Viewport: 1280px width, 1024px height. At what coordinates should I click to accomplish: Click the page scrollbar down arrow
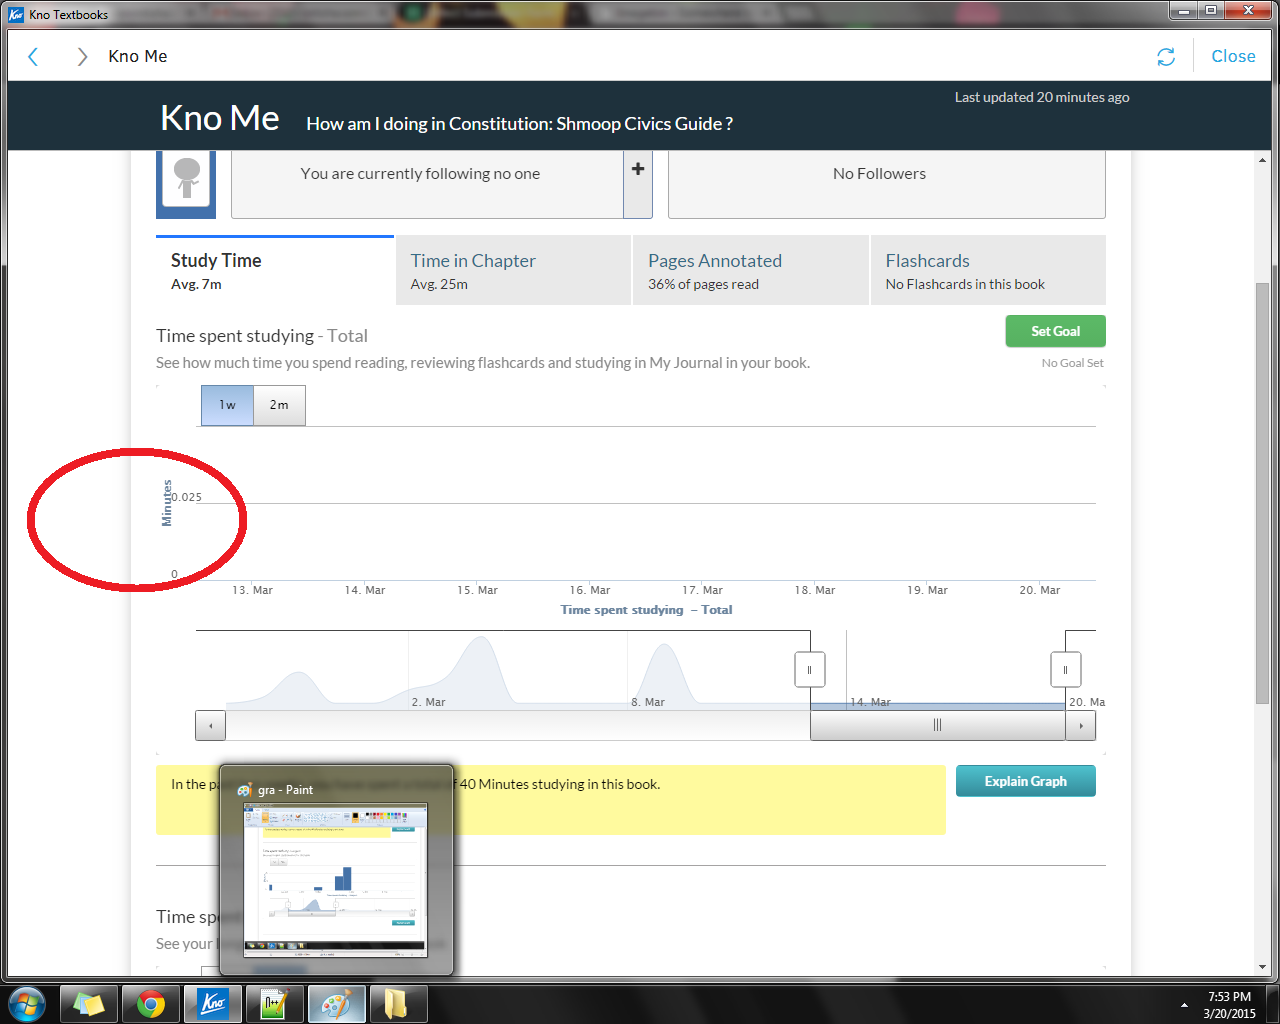[1262, 968]
